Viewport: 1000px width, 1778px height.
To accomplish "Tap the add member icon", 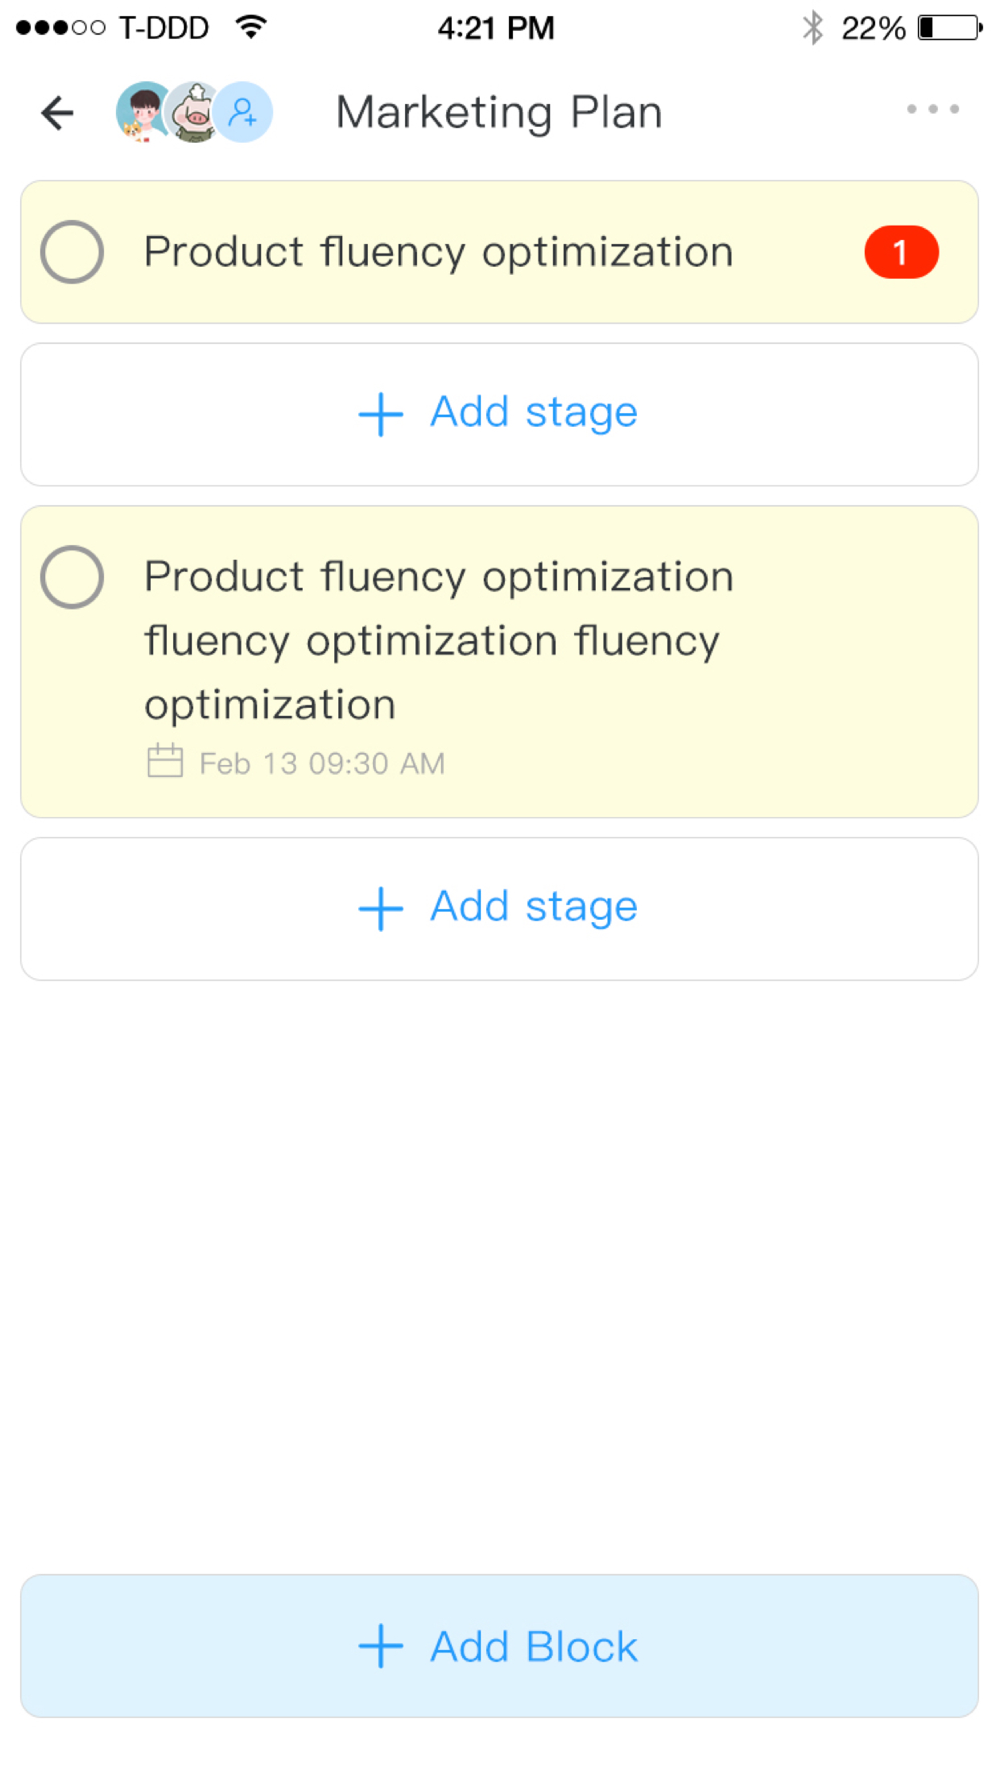I will (x=244, y=112).
